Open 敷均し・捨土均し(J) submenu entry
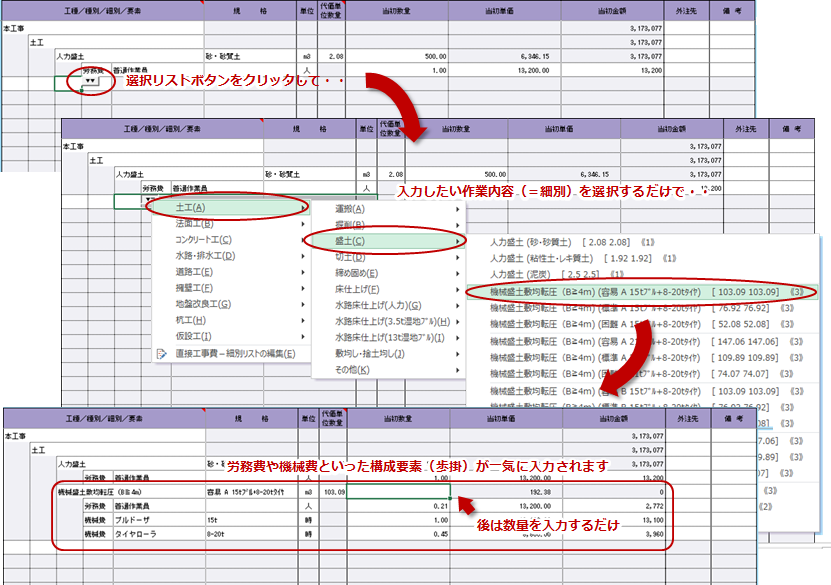The image size is (831, 585). [388, 353]
